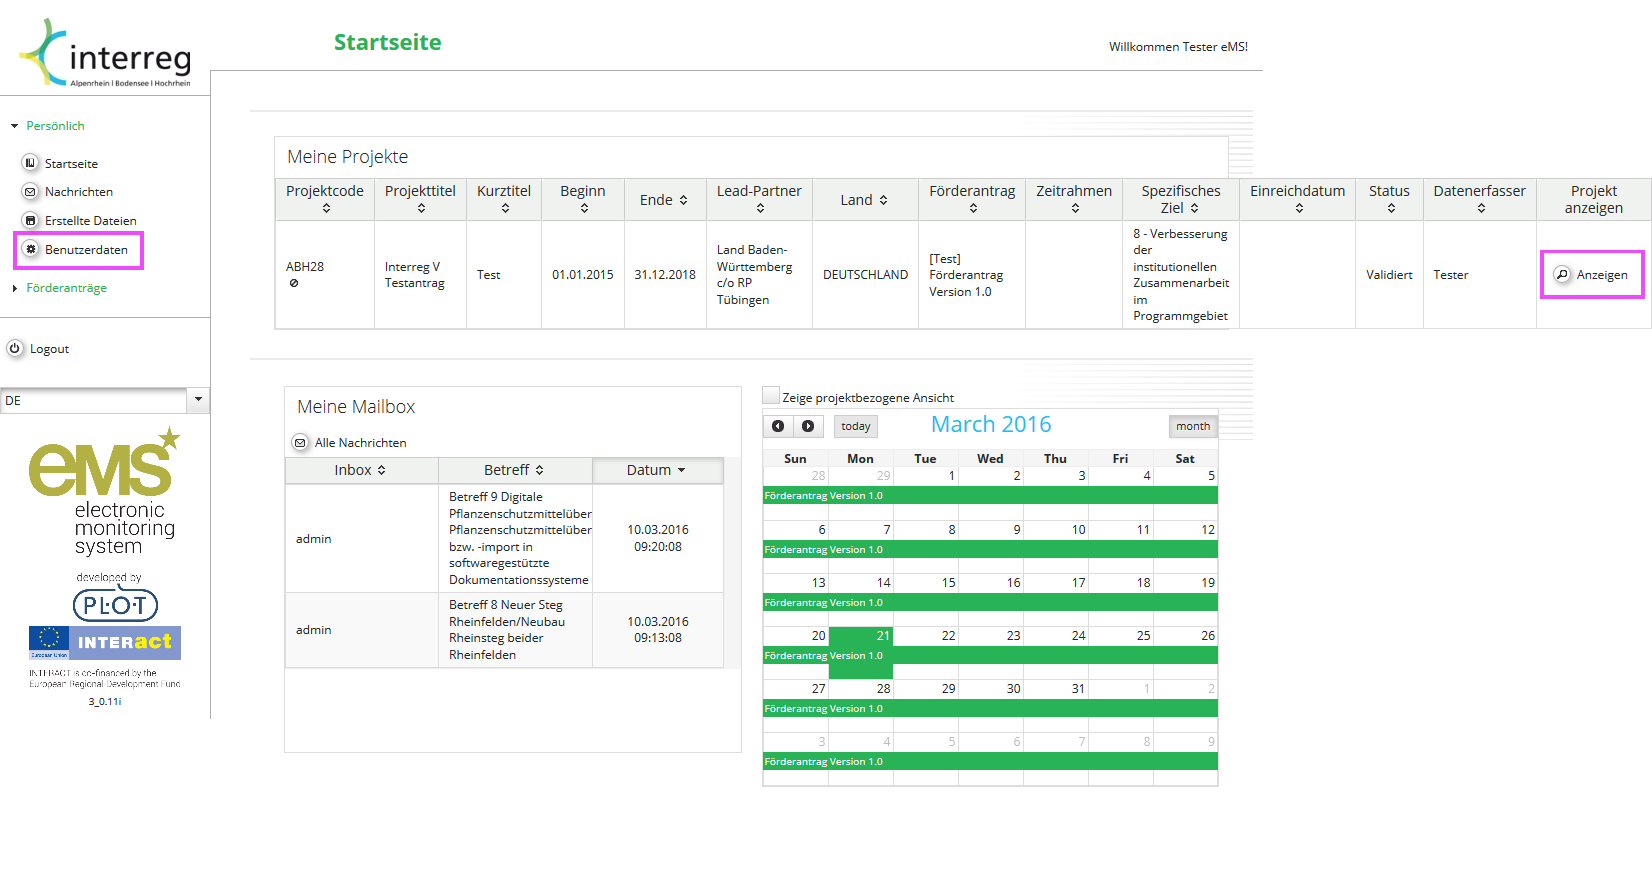This screenshot has height=889, width=1652.
Task: Click the Validiert status cell
Action: (1389, 275)
